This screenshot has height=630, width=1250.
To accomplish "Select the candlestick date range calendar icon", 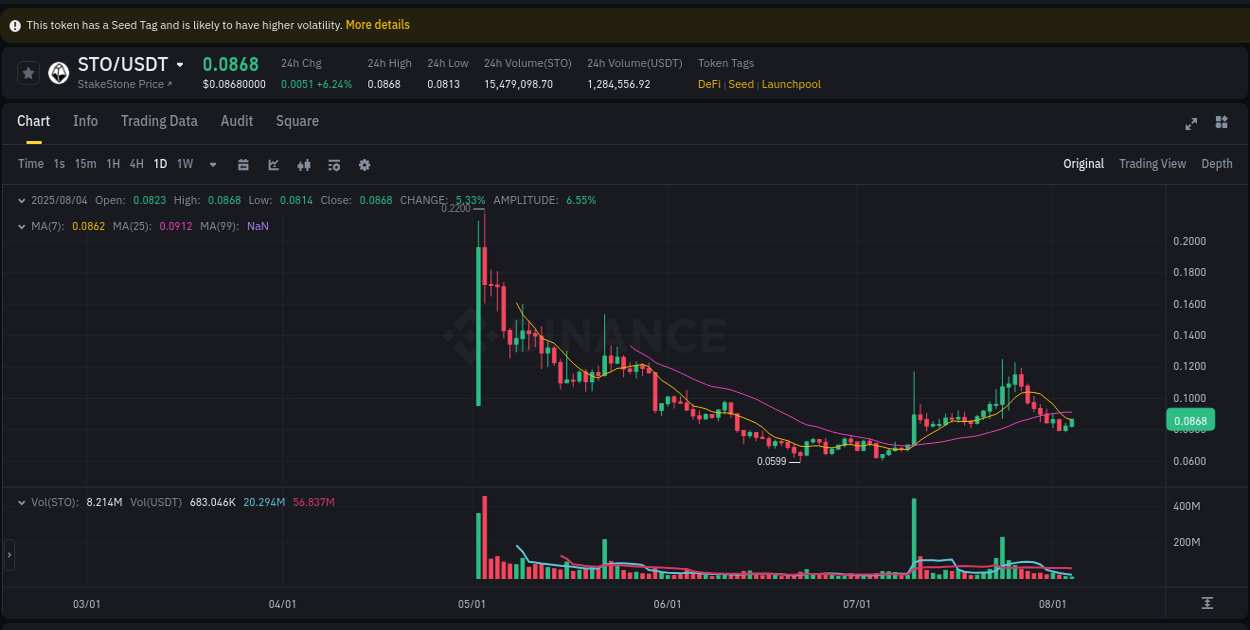I will tap(243, 164).
